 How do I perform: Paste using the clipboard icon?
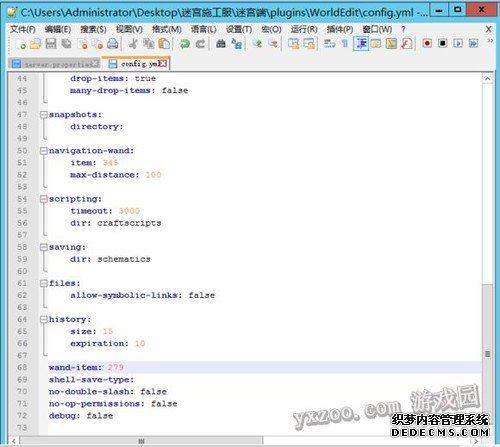point(164,44)
